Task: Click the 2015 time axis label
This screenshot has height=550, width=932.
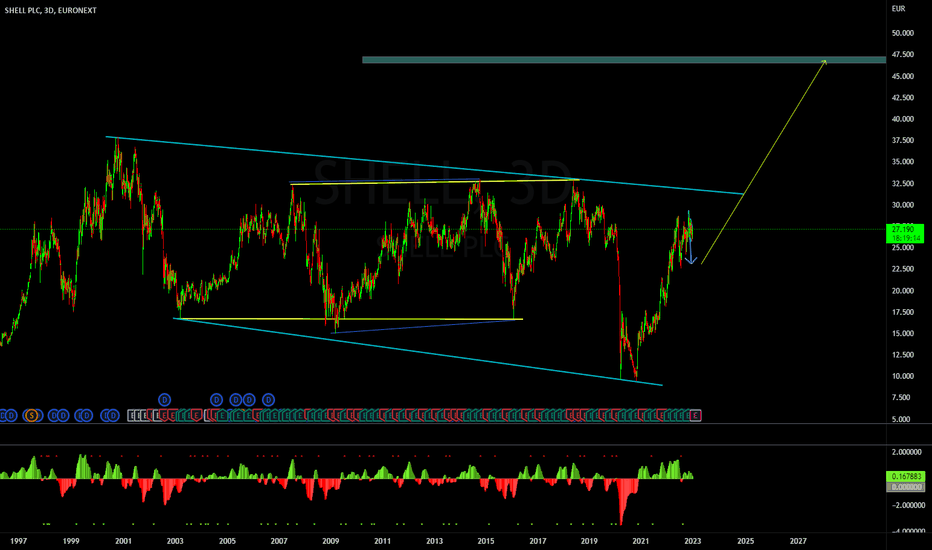Action: pos(486,540)
